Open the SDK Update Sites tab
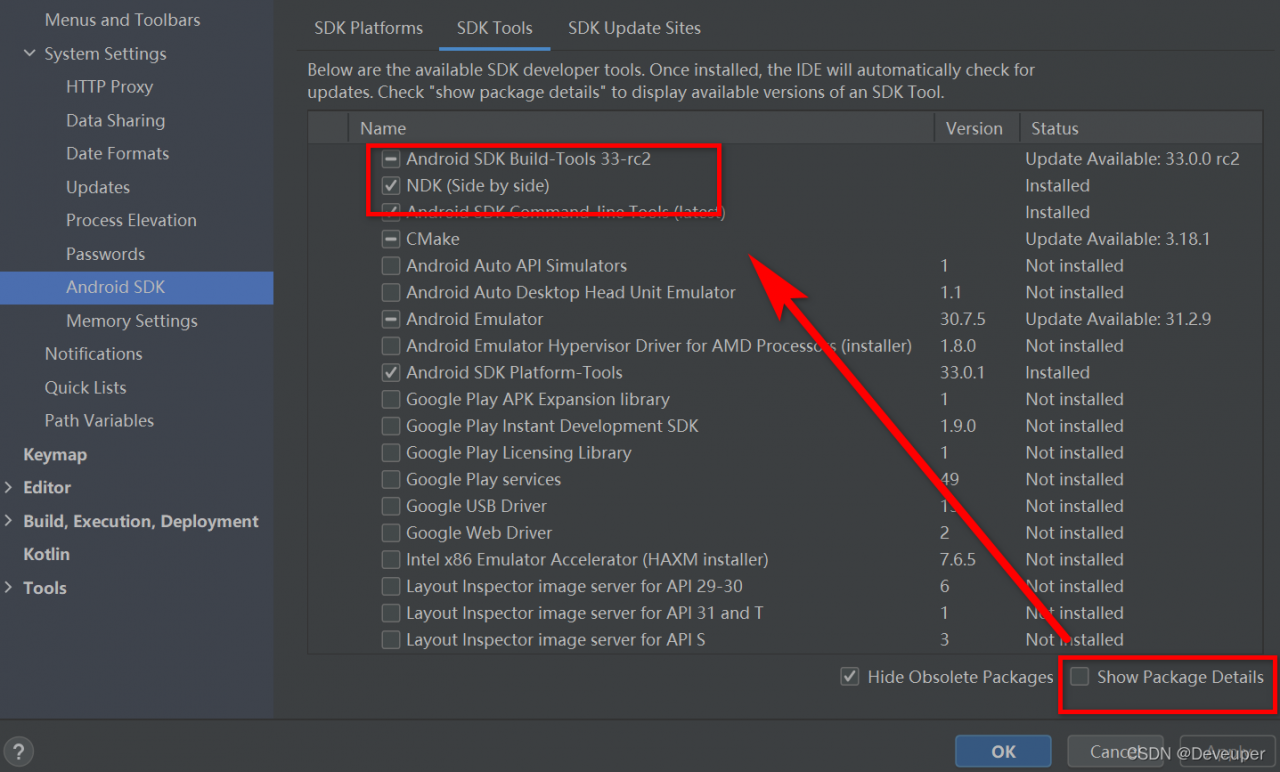The image size is (1280, 772). pyautogui.click(x=634, y=28)
